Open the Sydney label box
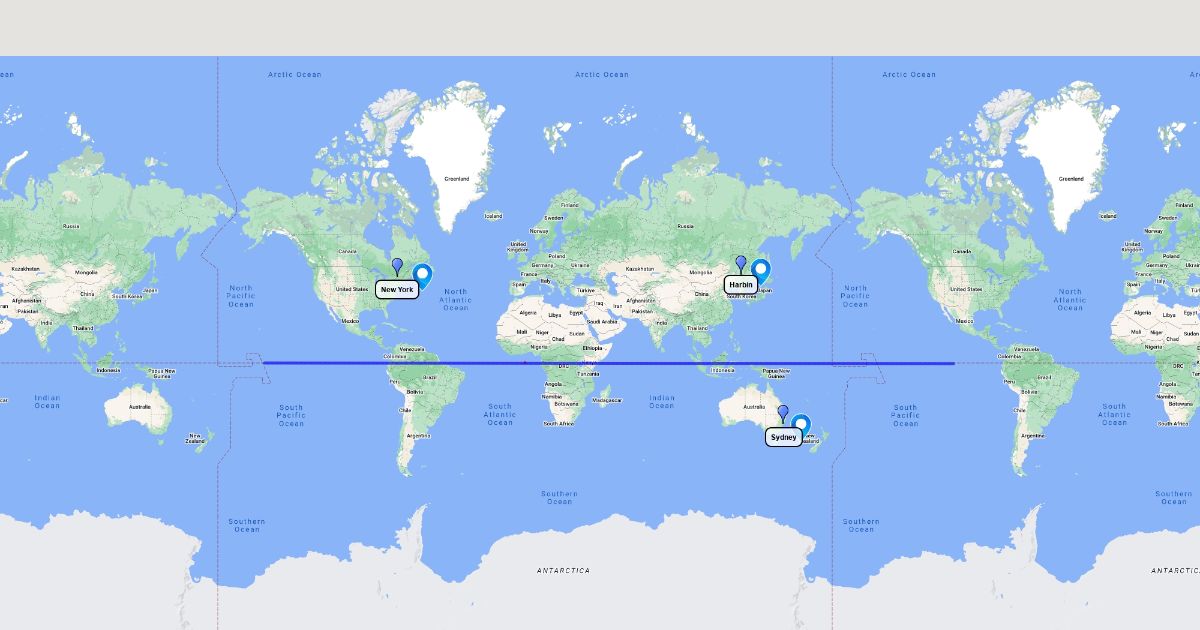 784,437
